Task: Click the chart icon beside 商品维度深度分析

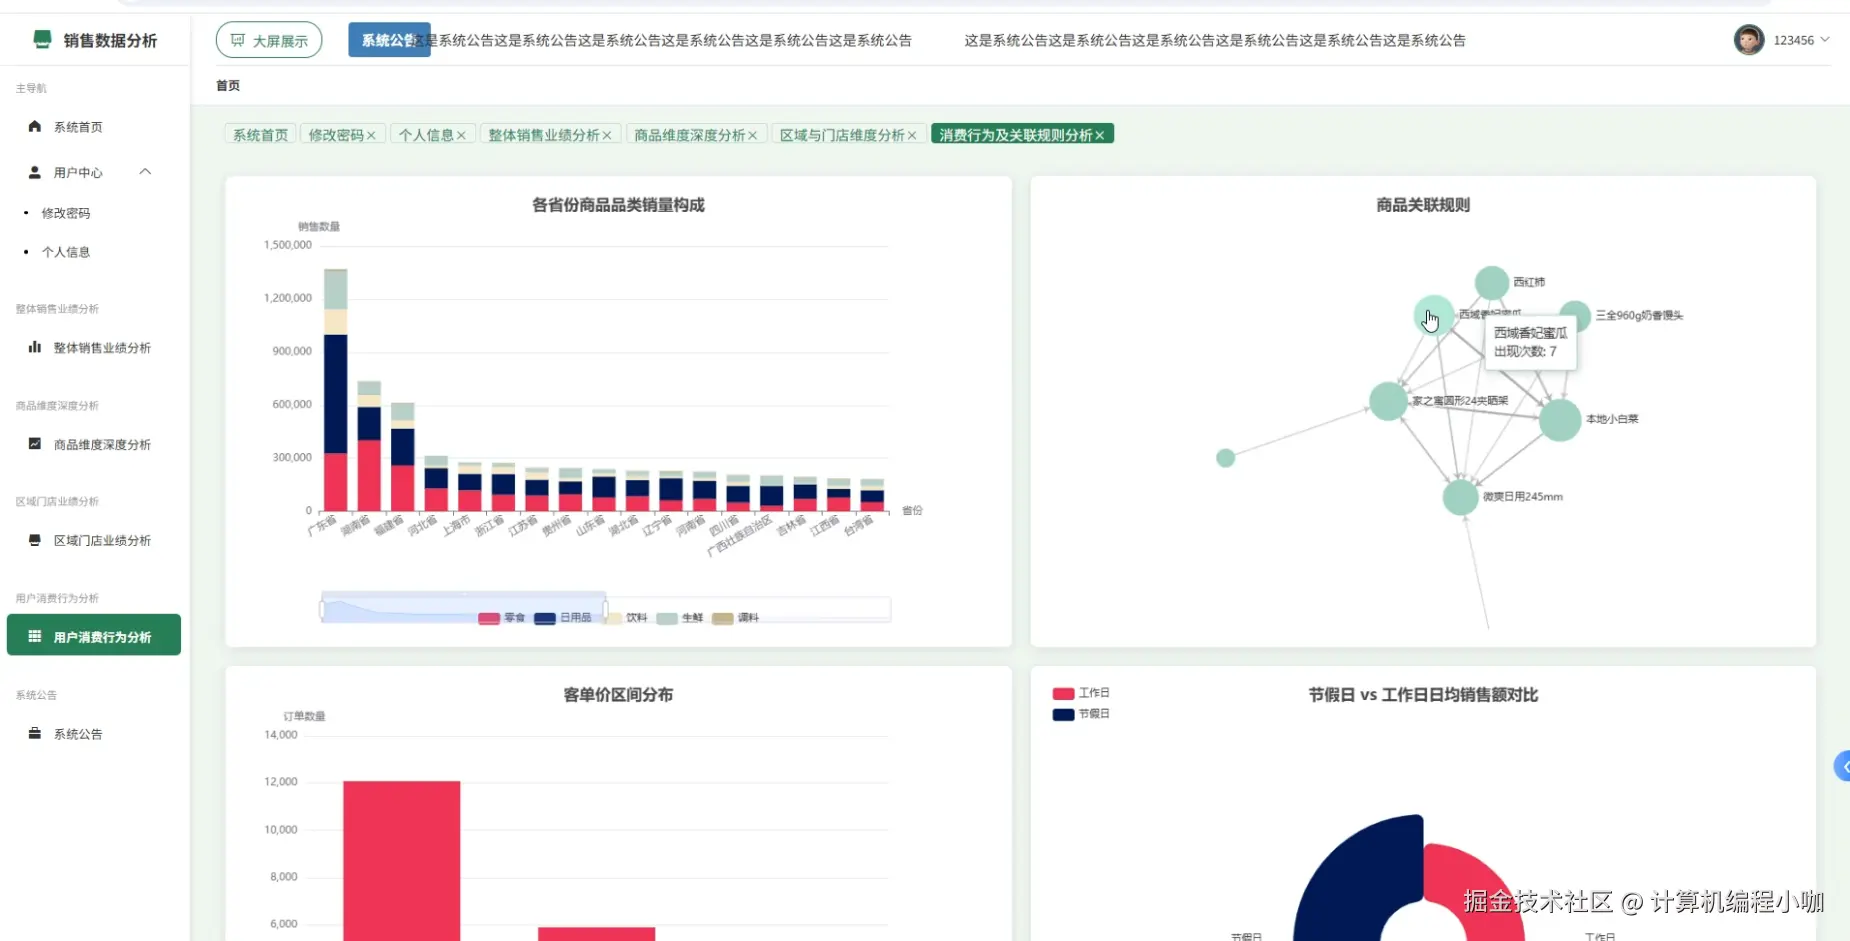Action: pyautogui.click(x=35, y=443)
